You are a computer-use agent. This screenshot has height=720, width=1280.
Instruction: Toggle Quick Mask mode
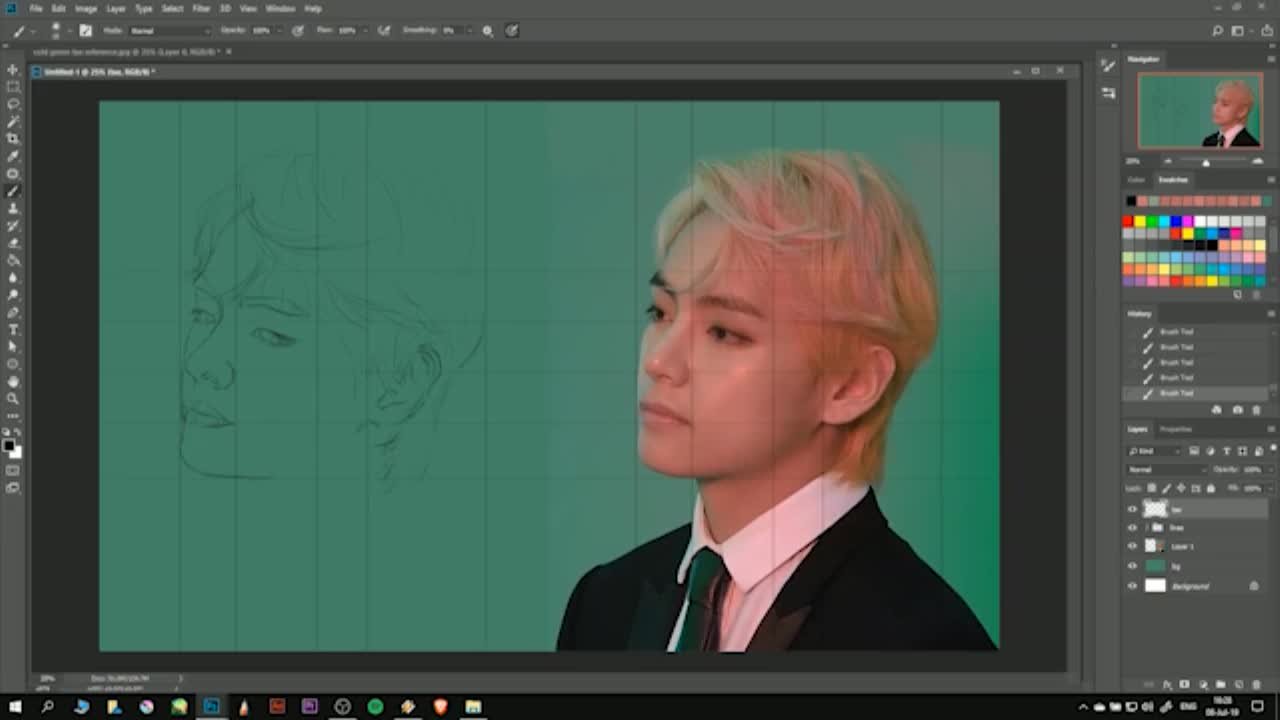[x=13, y=470]
